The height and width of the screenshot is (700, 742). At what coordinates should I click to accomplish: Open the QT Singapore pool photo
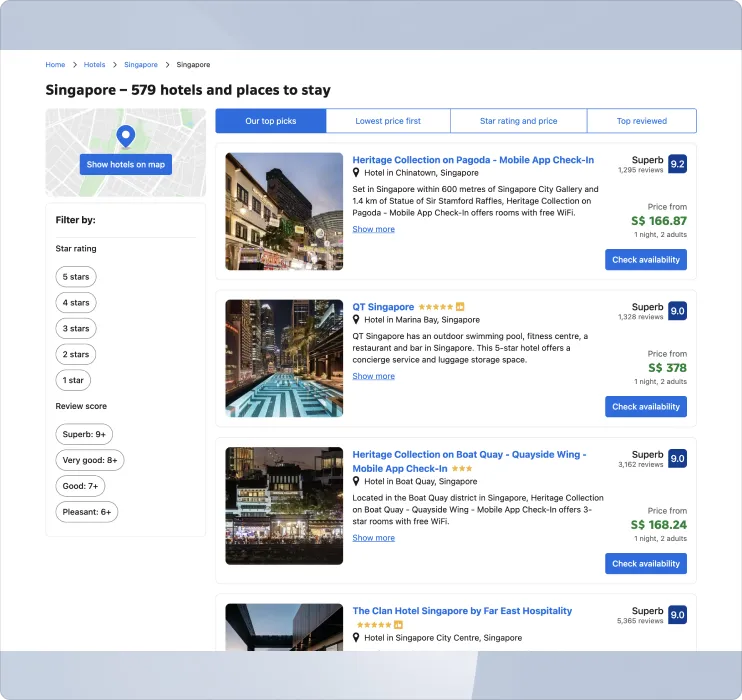pyautogui.click(x=284, y=358)
